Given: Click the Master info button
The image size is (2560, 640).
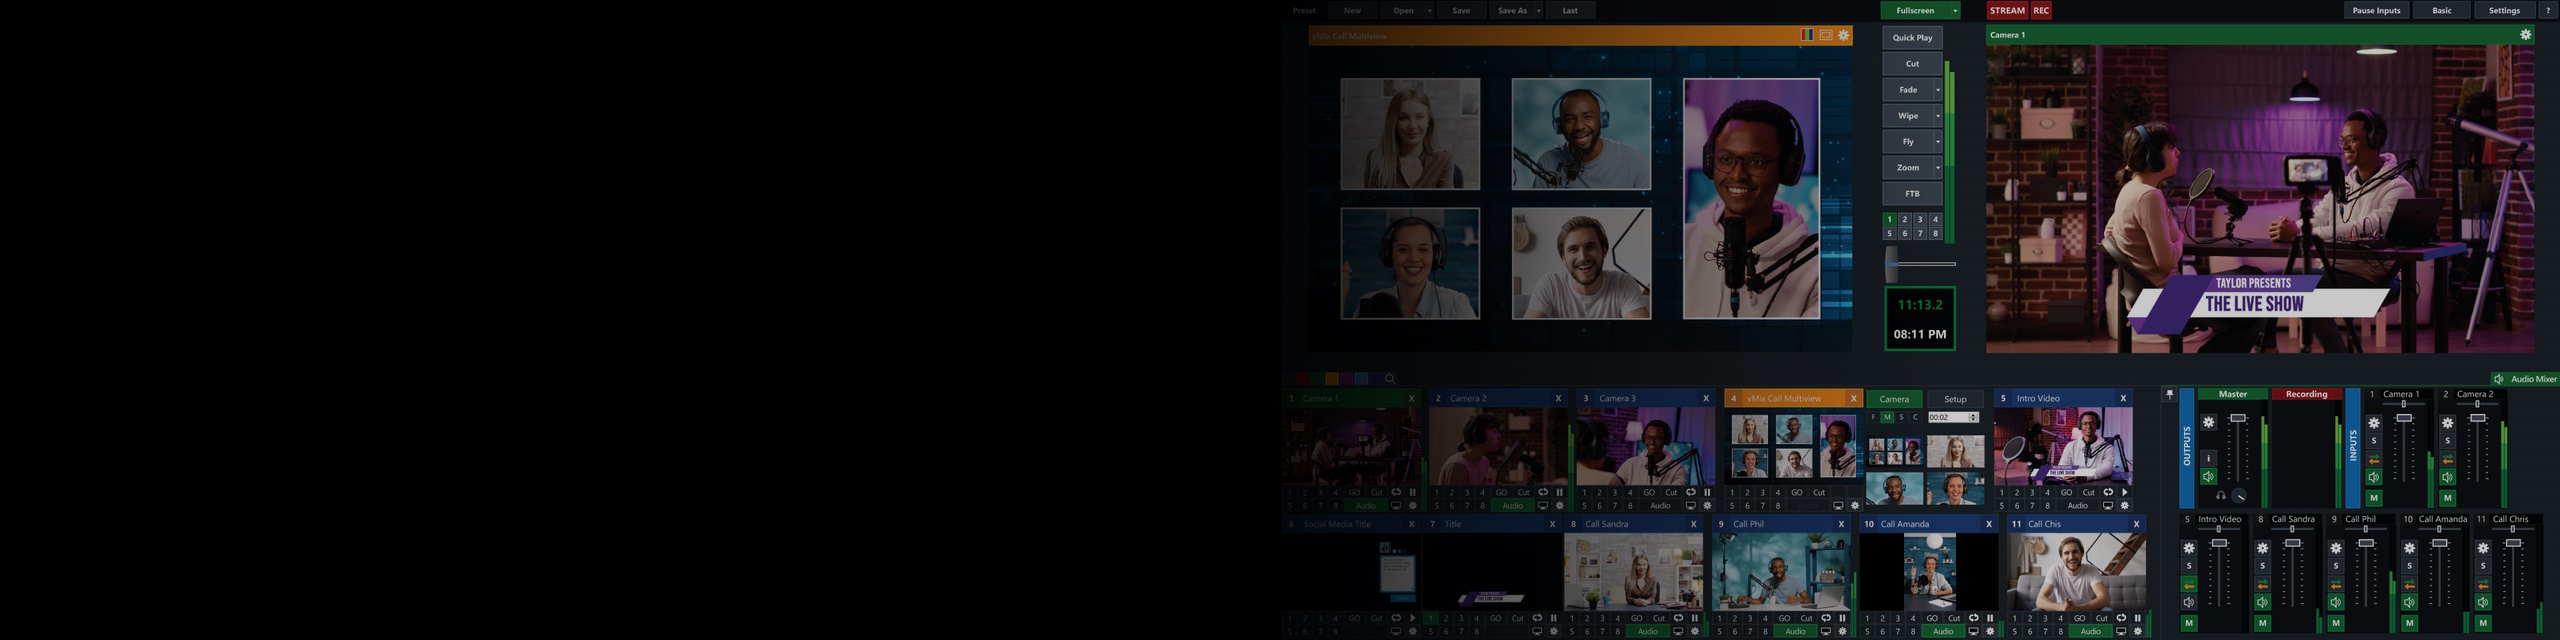Looking at the screenshot, I should click(2208, 458).
